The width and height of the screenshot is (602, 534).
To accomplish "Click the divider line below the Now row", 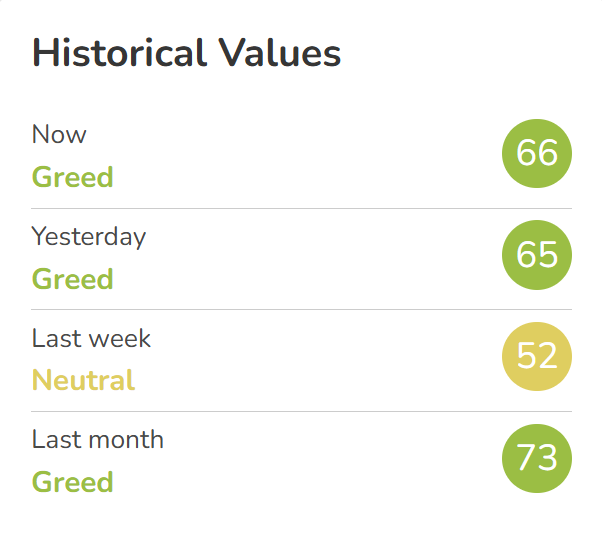I will (x=301, y=209).
